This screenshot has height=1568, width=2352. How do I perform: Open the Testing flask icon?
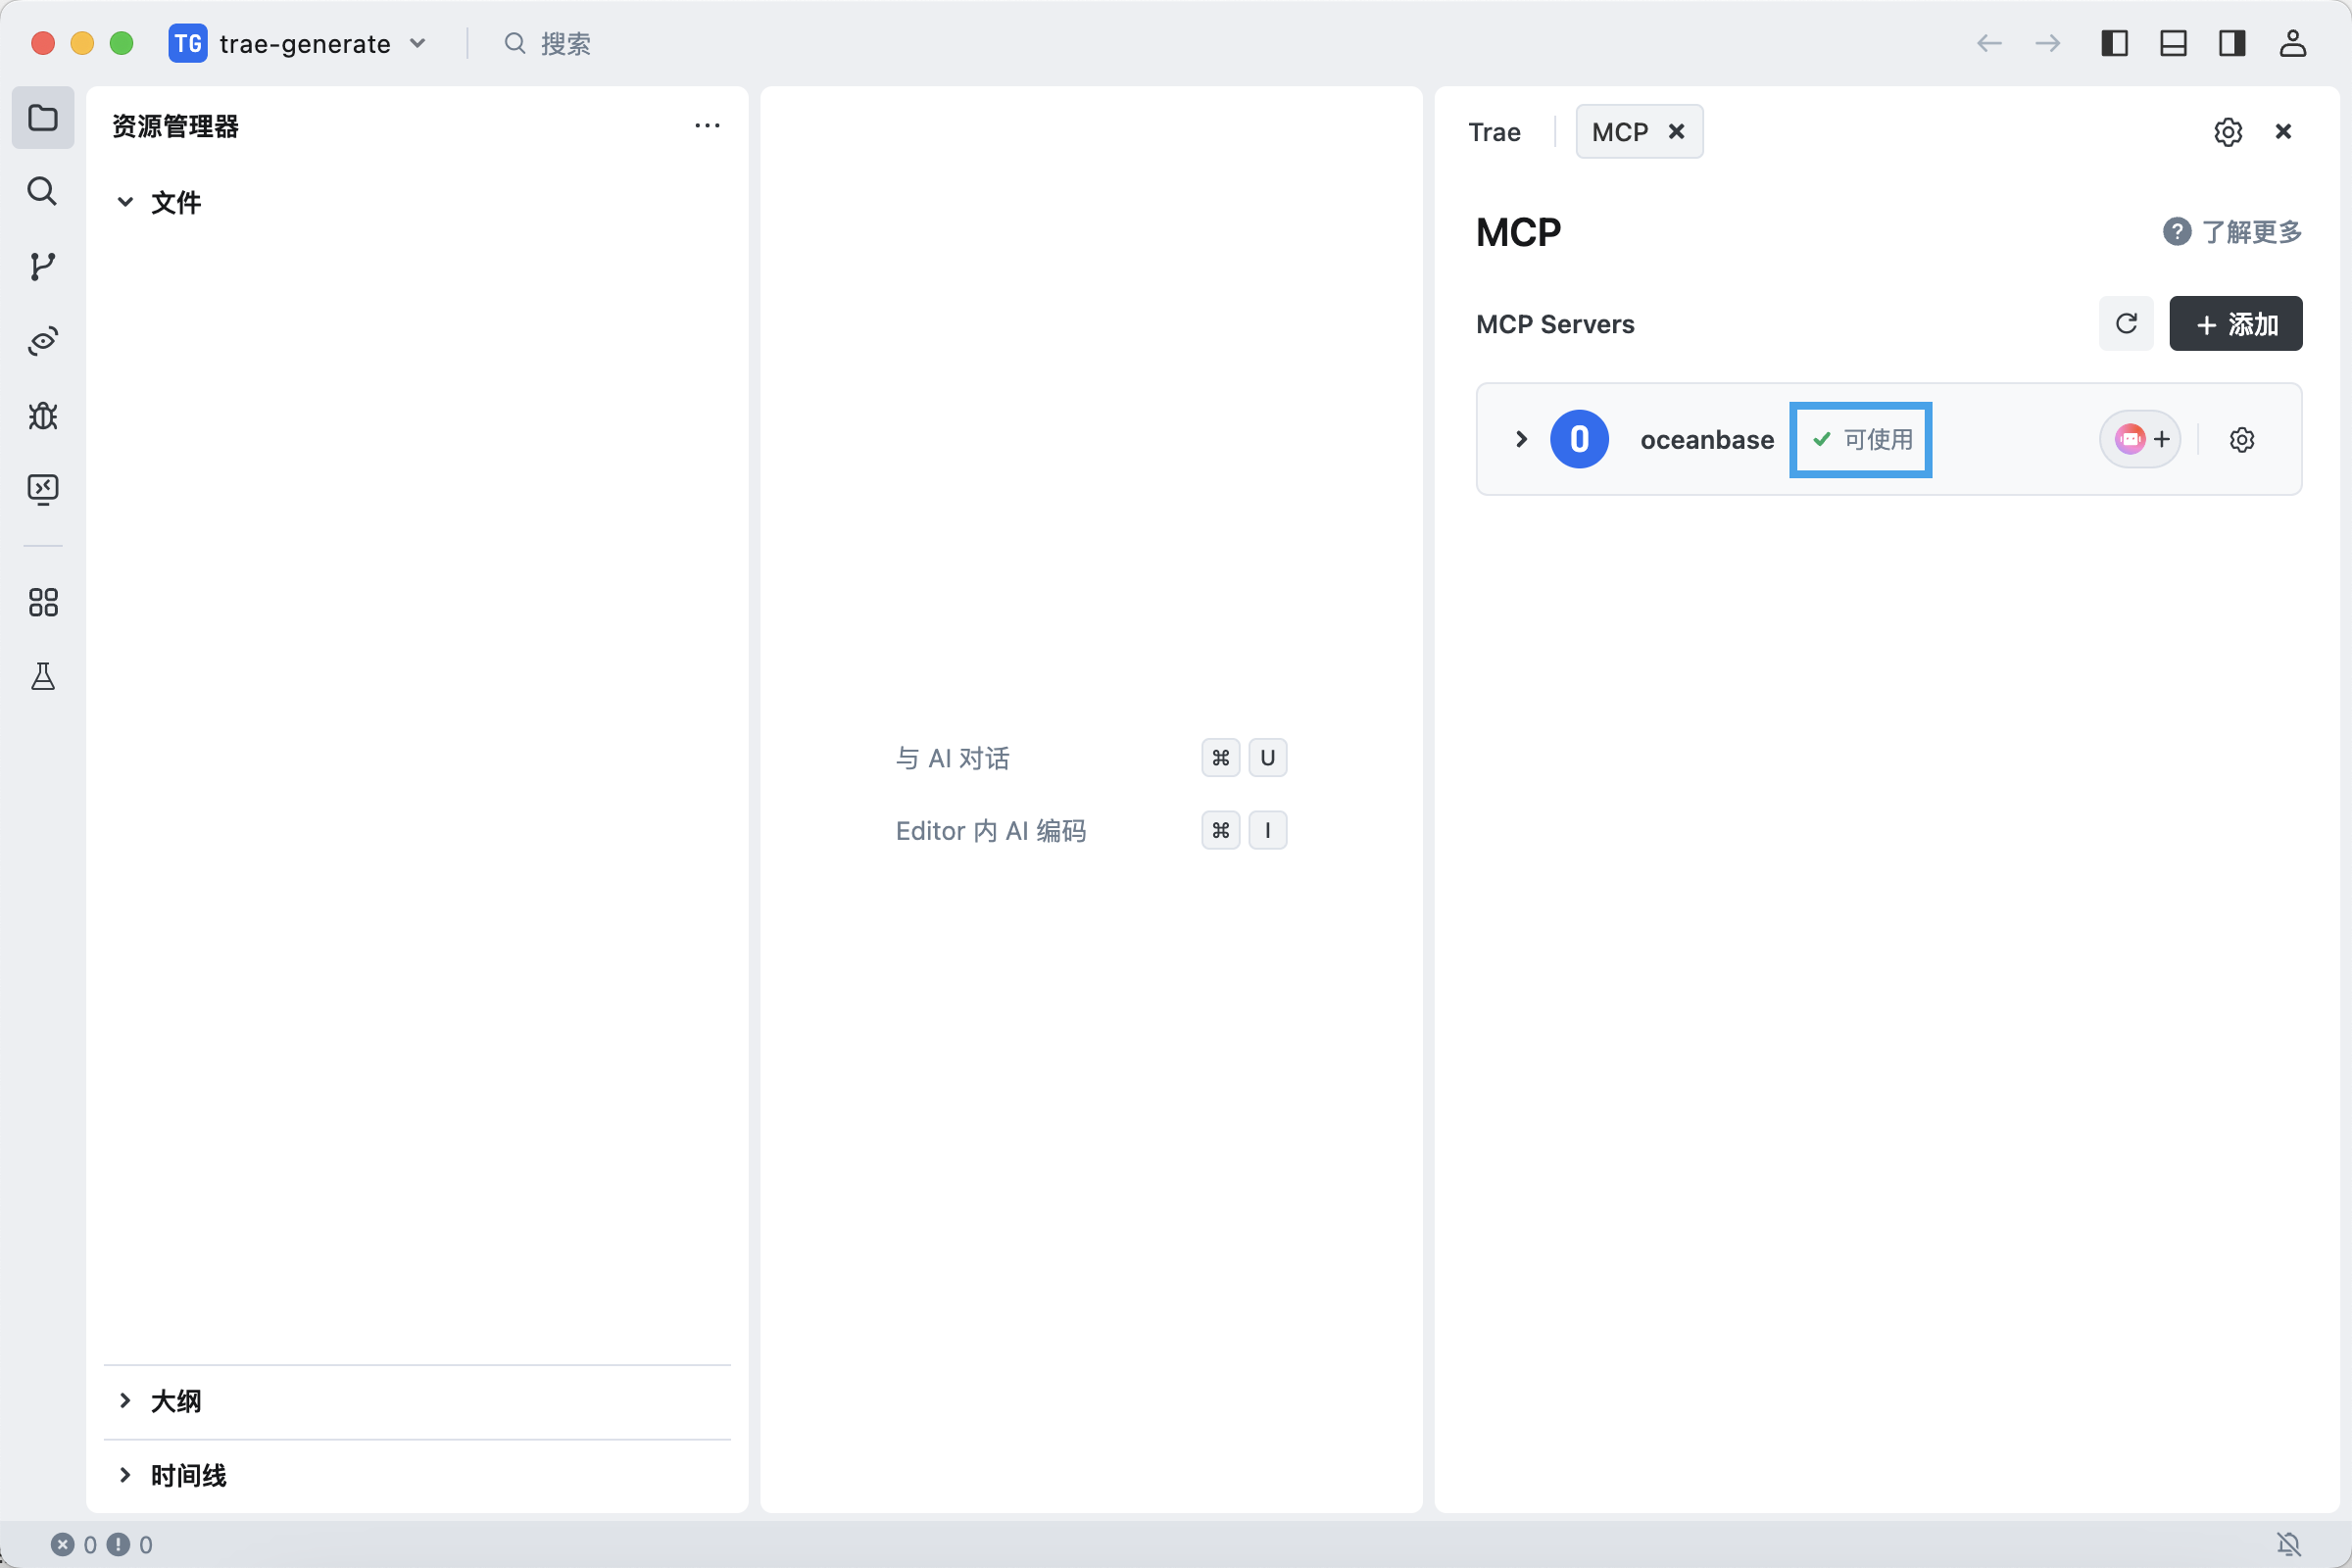point(42,677)
